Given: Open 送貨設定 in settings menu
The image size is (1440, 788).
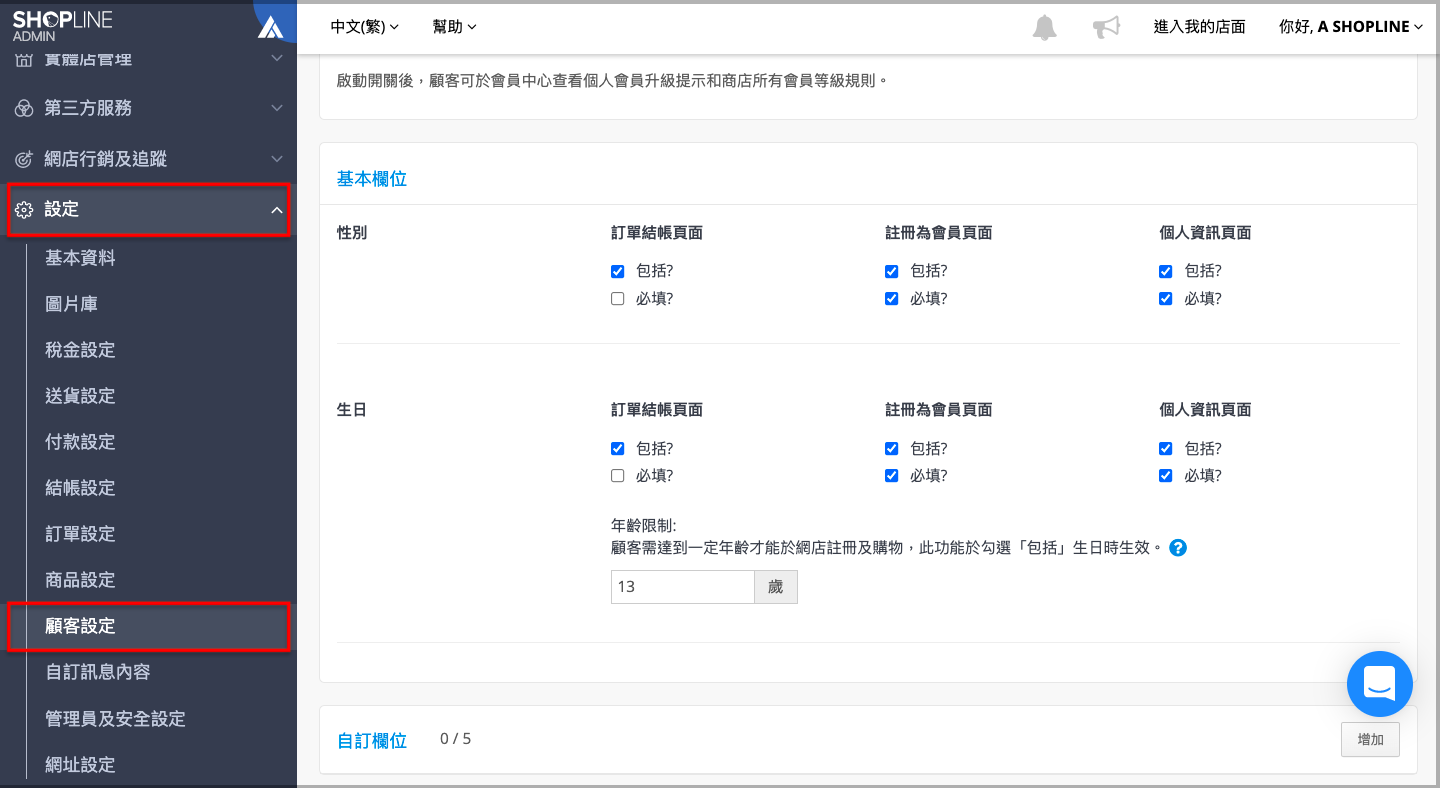Looking at the screenshot, I should pos(80,396).
